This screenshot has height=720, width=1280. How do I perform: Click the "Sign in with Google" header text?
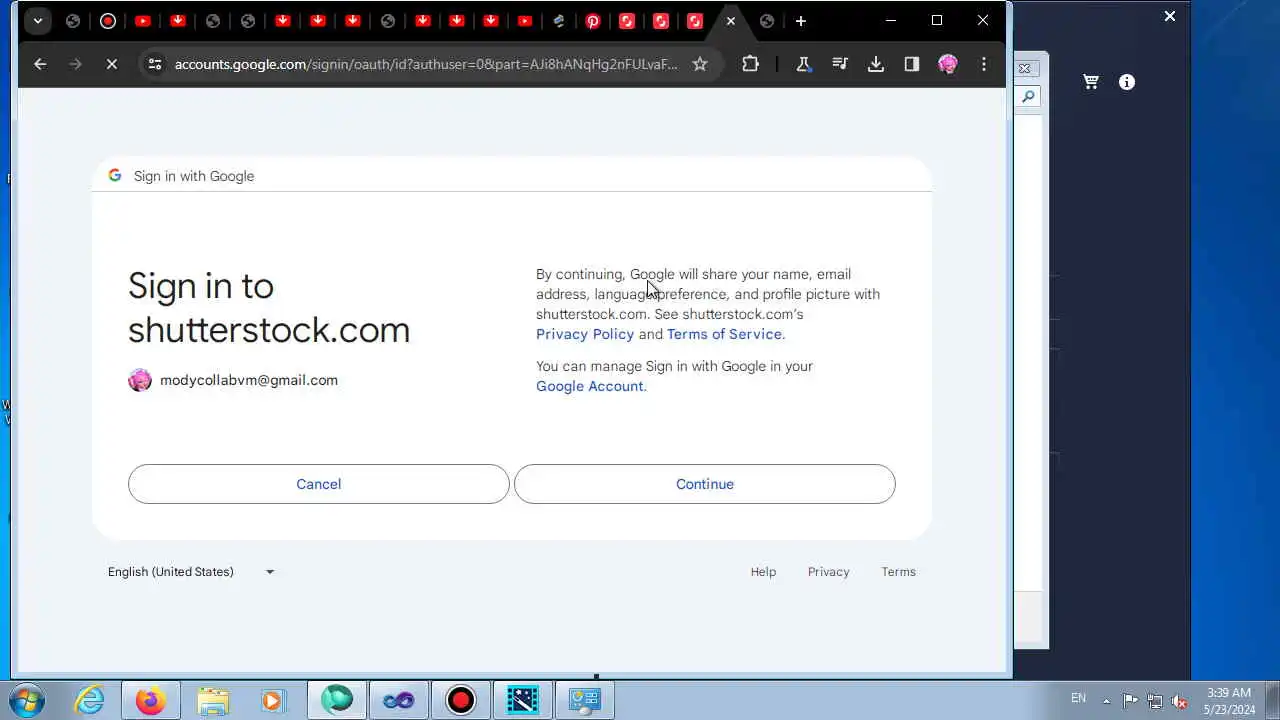[194, 176]
